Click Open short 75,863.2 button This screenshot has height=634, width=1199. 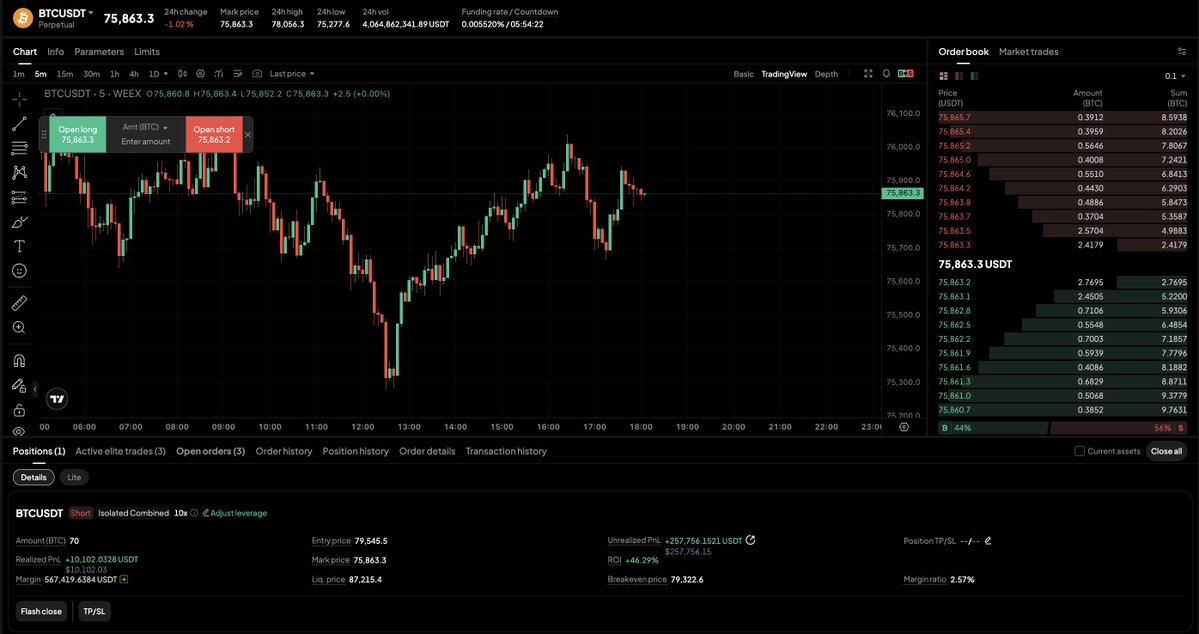coord(214,135)
